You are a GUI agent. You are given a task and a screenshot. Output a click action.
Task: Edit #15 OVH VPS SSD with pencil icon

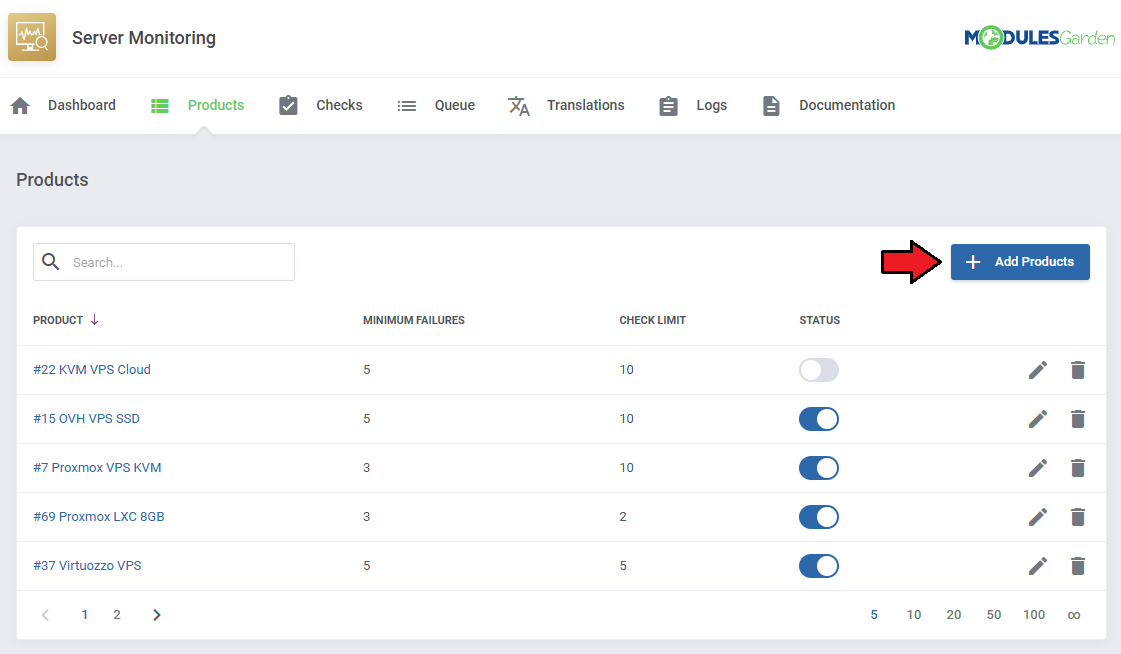1038,419
